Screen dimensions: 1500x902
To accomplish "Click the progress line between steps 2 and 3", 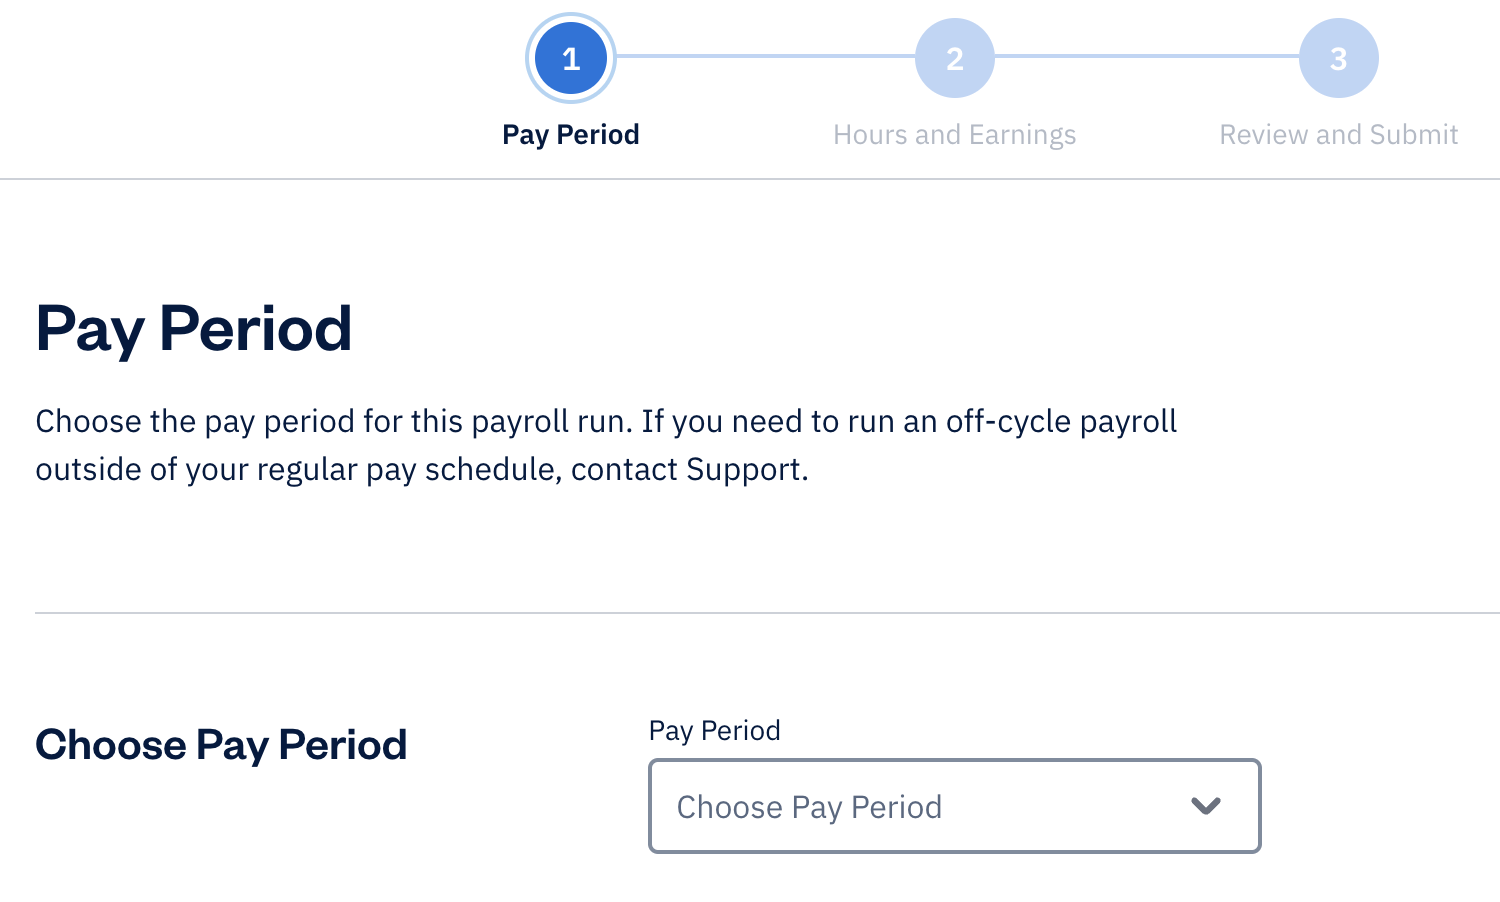I will [x=1147, y=56].
